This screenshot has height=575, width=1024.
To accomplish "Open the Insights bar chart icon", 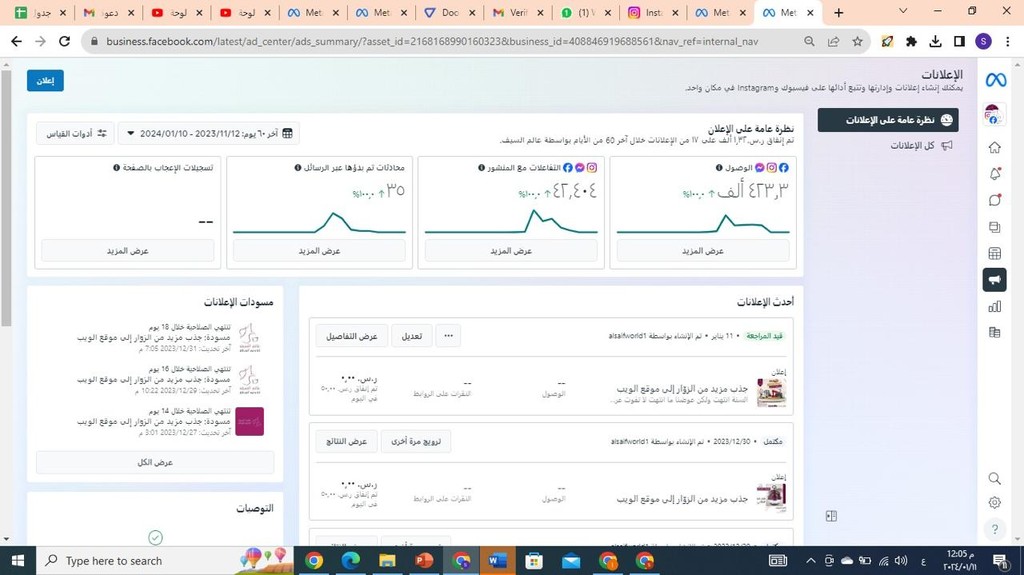I will point(995,306).
